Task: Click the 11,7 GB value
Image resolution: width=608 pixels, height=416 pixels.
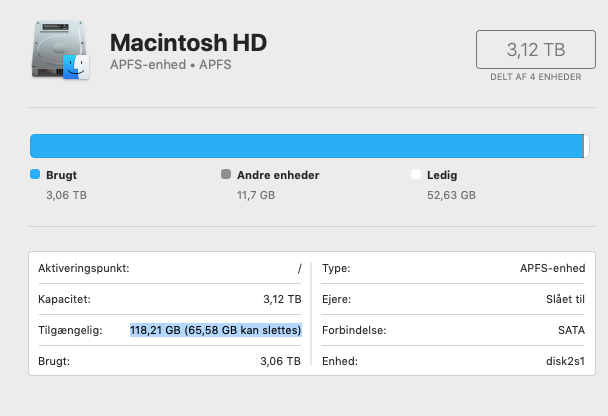Action: 256,195
